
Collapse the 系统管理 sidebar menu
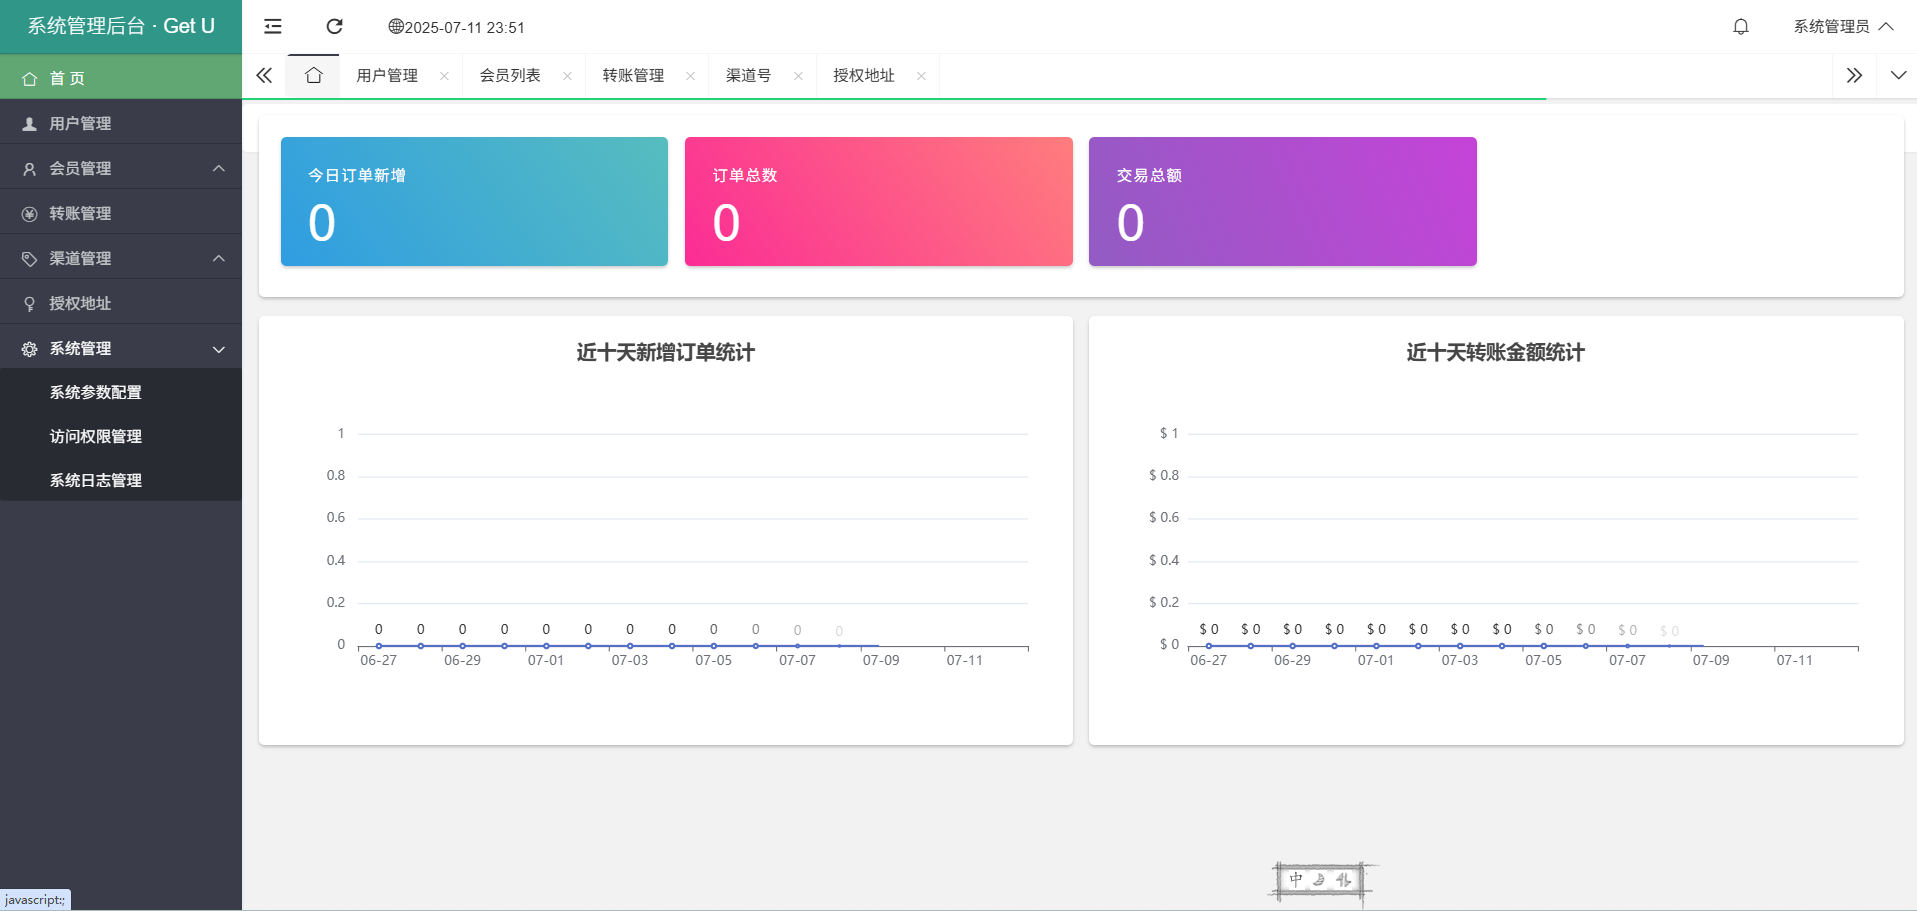pyautogui.click(x=120, y=348)
